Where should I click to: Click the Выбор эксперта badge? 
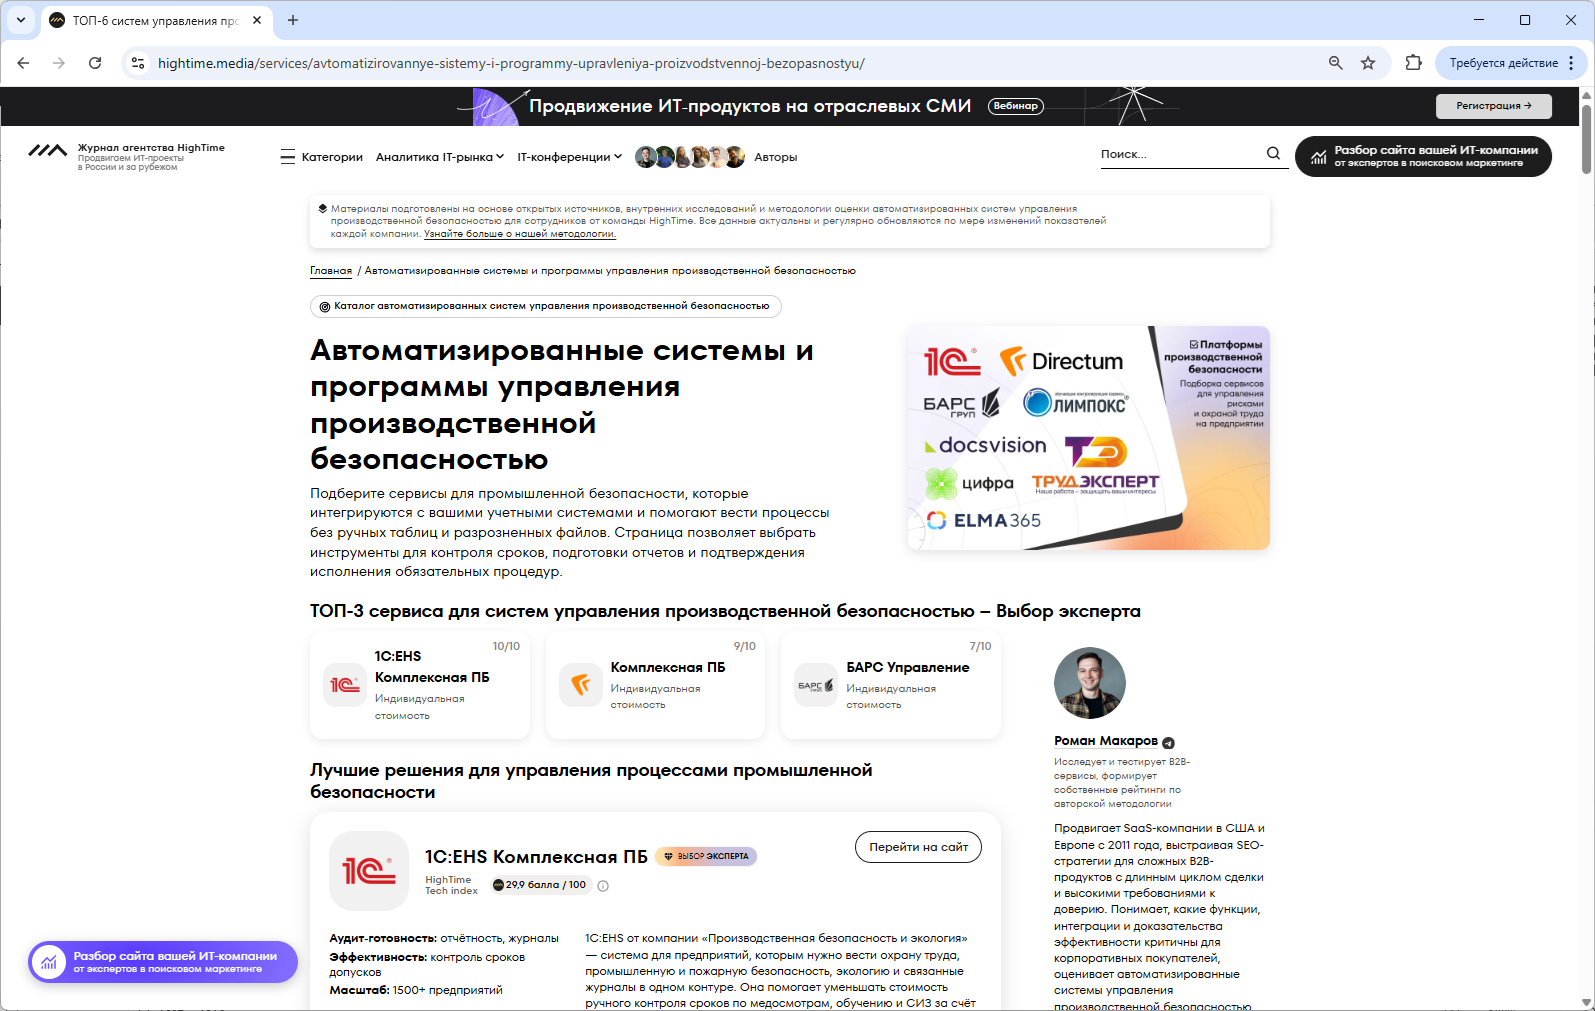[x=706, y=856]
